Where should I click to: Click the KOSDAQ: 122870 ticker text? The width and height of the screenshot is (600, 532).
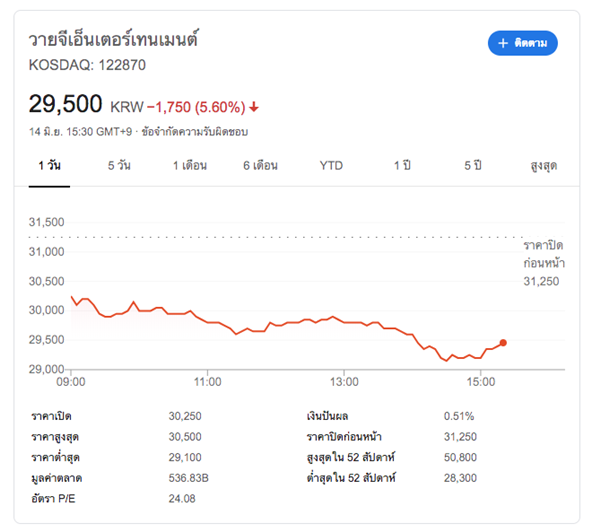[87, 65]
